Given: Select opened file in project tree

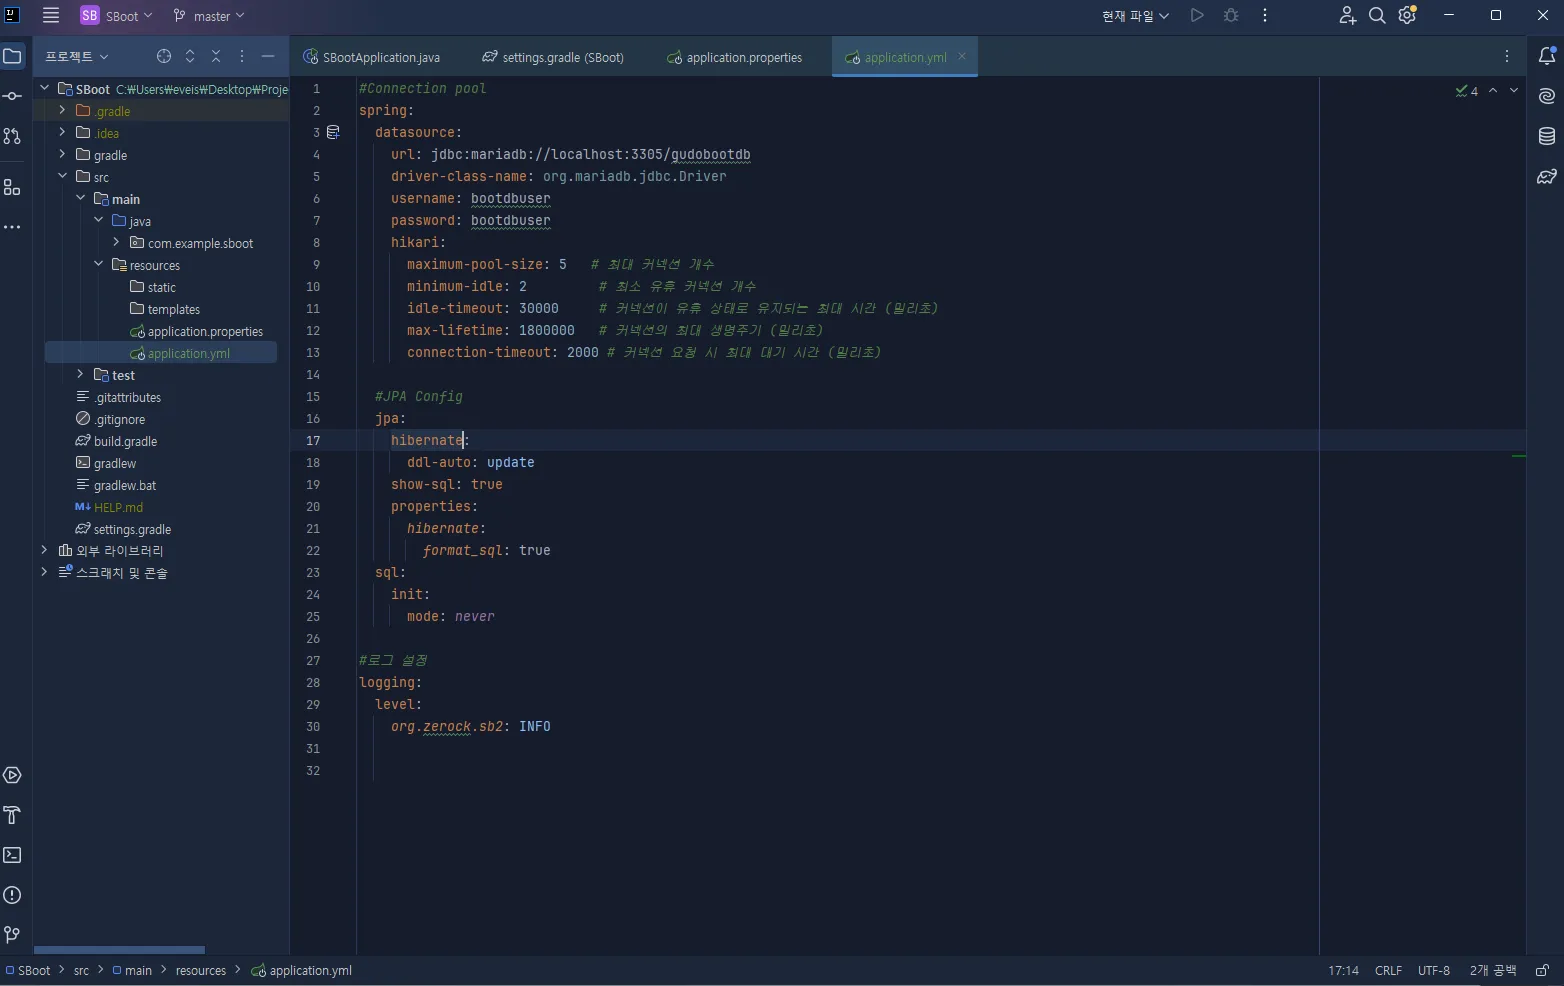Looking at the screenshot, I should pos(164,56).
